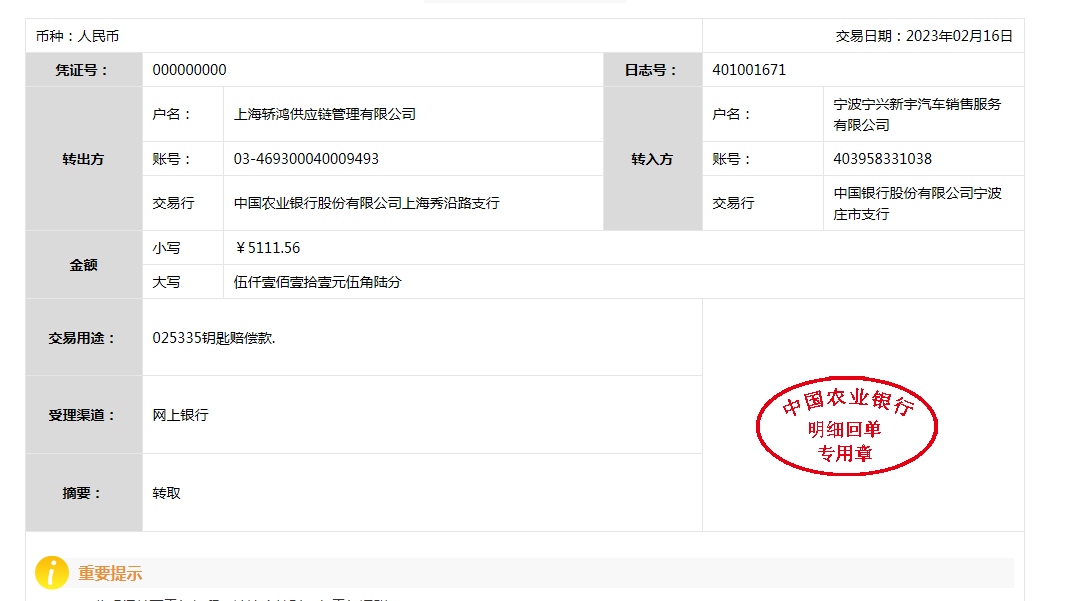Click the 转出方 header cell
This screenshot has height=601, width=1077.
coord(83,159)
